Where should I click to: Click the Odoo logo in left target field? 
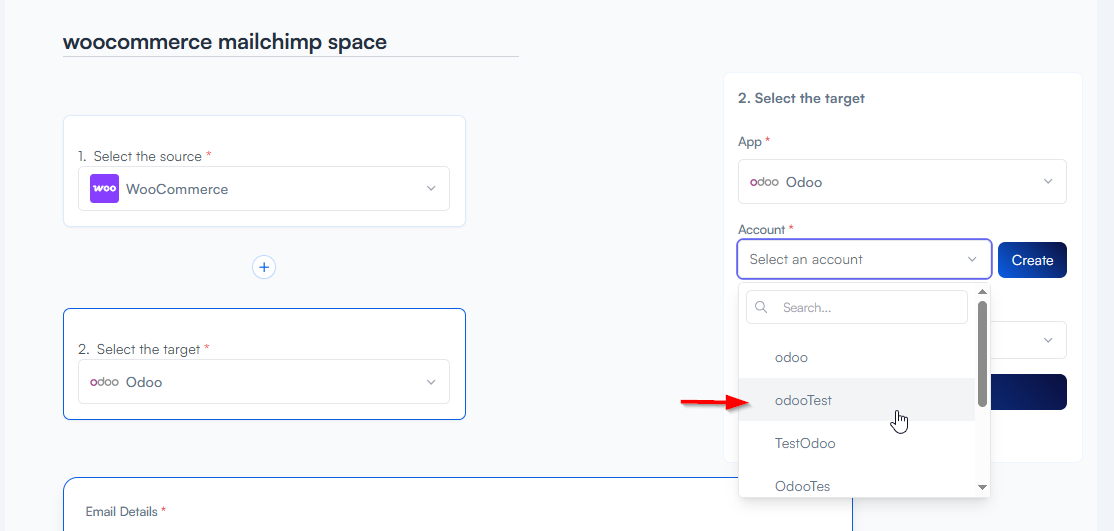(104, 382)
